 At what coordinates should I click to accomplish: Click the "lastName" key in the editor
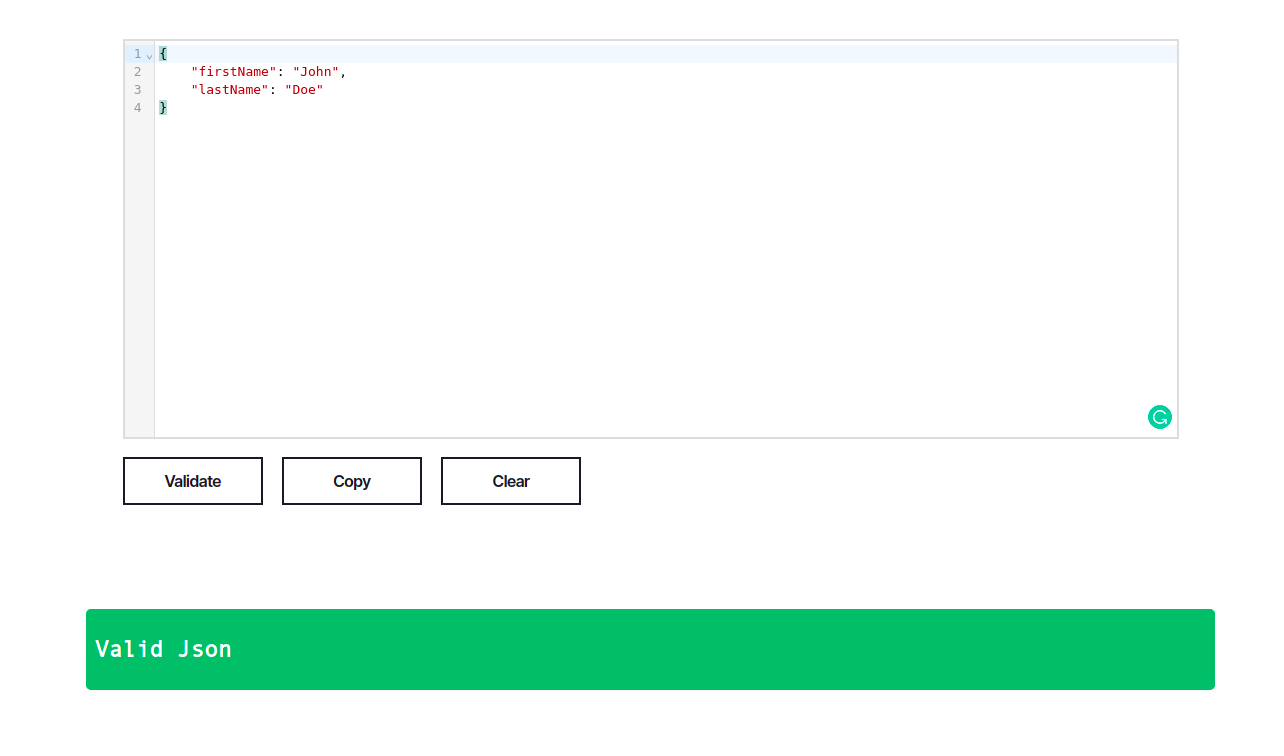(230, 90)
